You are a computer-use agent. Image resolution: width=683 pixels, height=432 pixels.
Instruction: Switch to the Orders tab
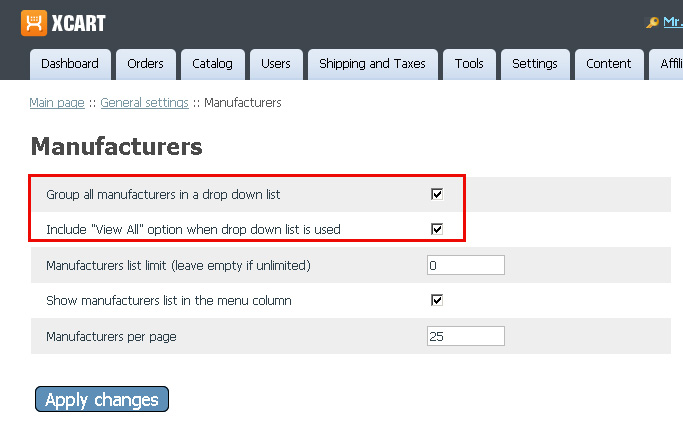[145, 64]
